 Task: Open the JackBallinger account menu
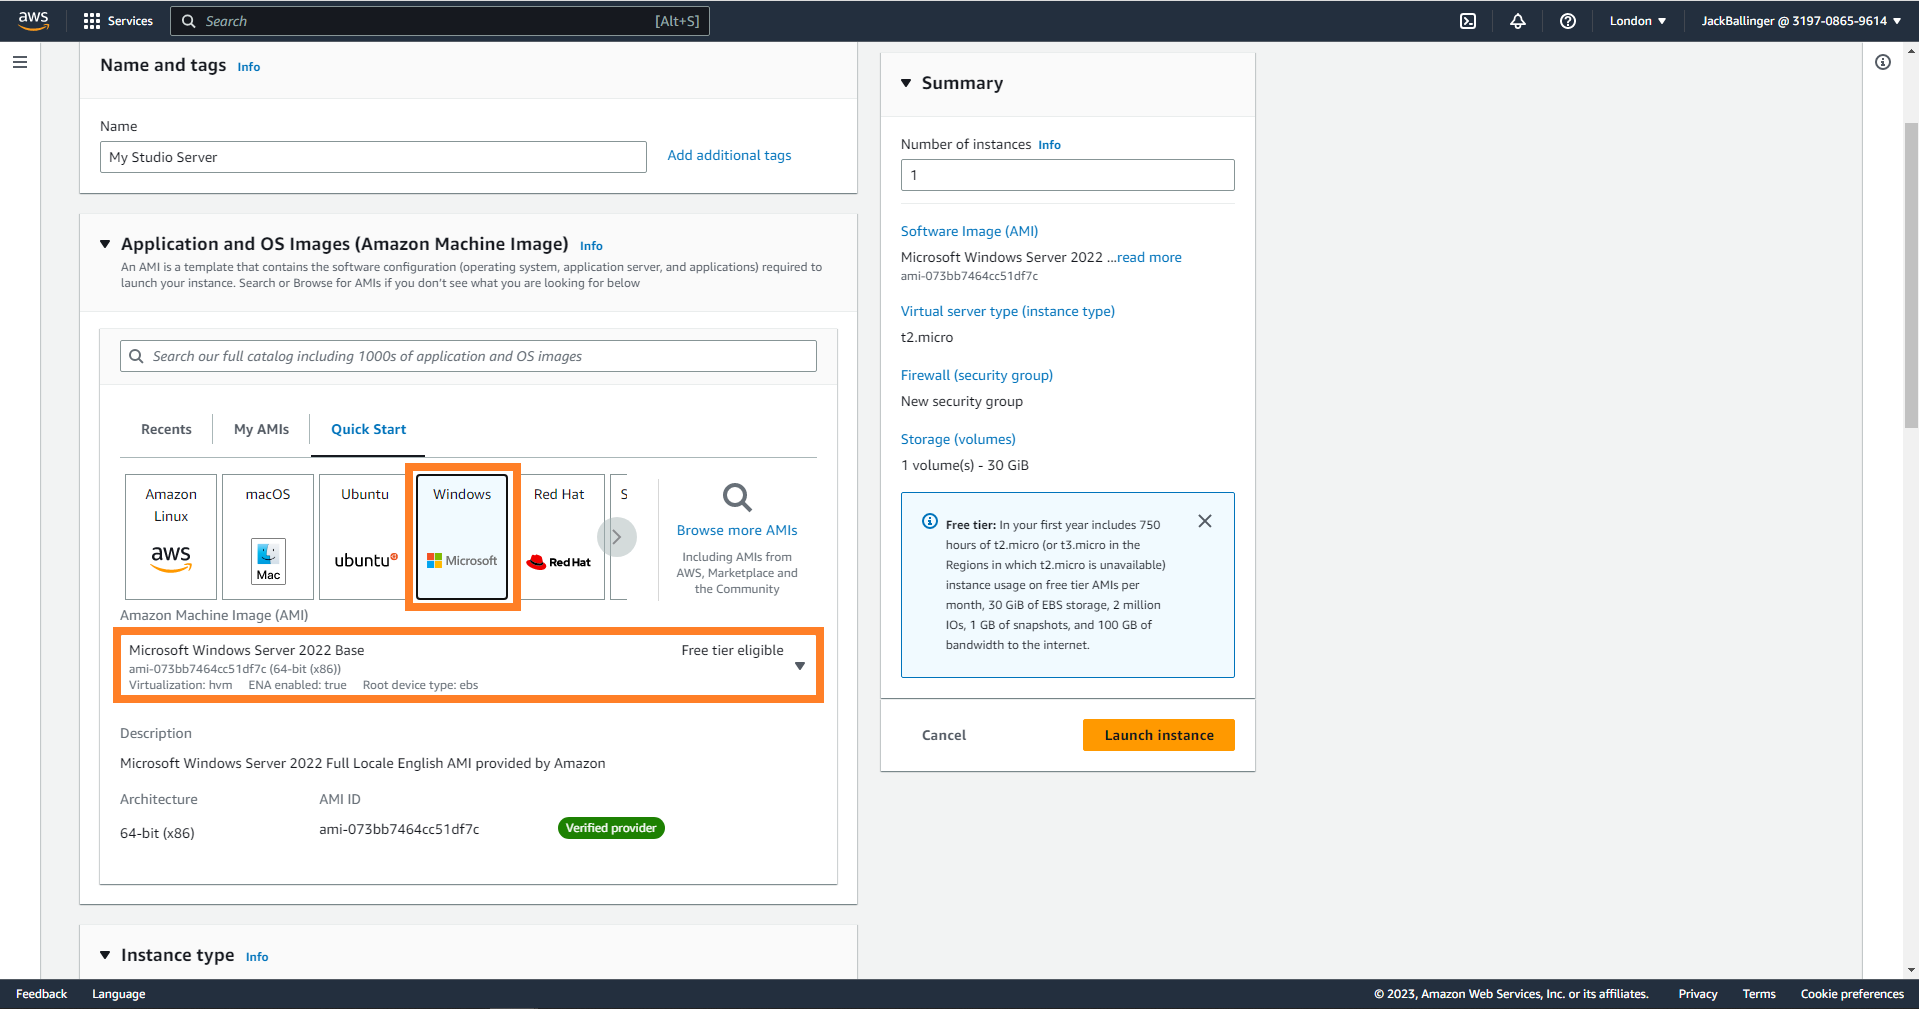pos(1801,21)
